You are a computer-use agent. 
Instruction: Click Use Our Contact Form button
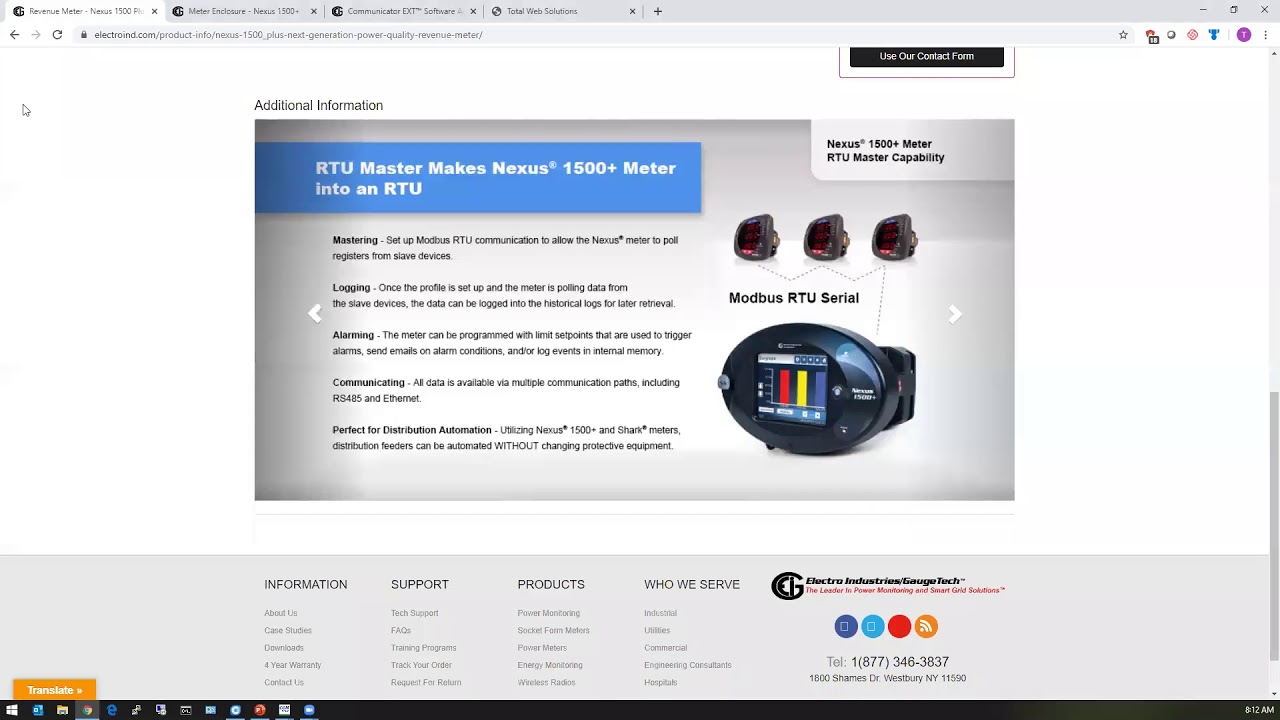point(927,56)
